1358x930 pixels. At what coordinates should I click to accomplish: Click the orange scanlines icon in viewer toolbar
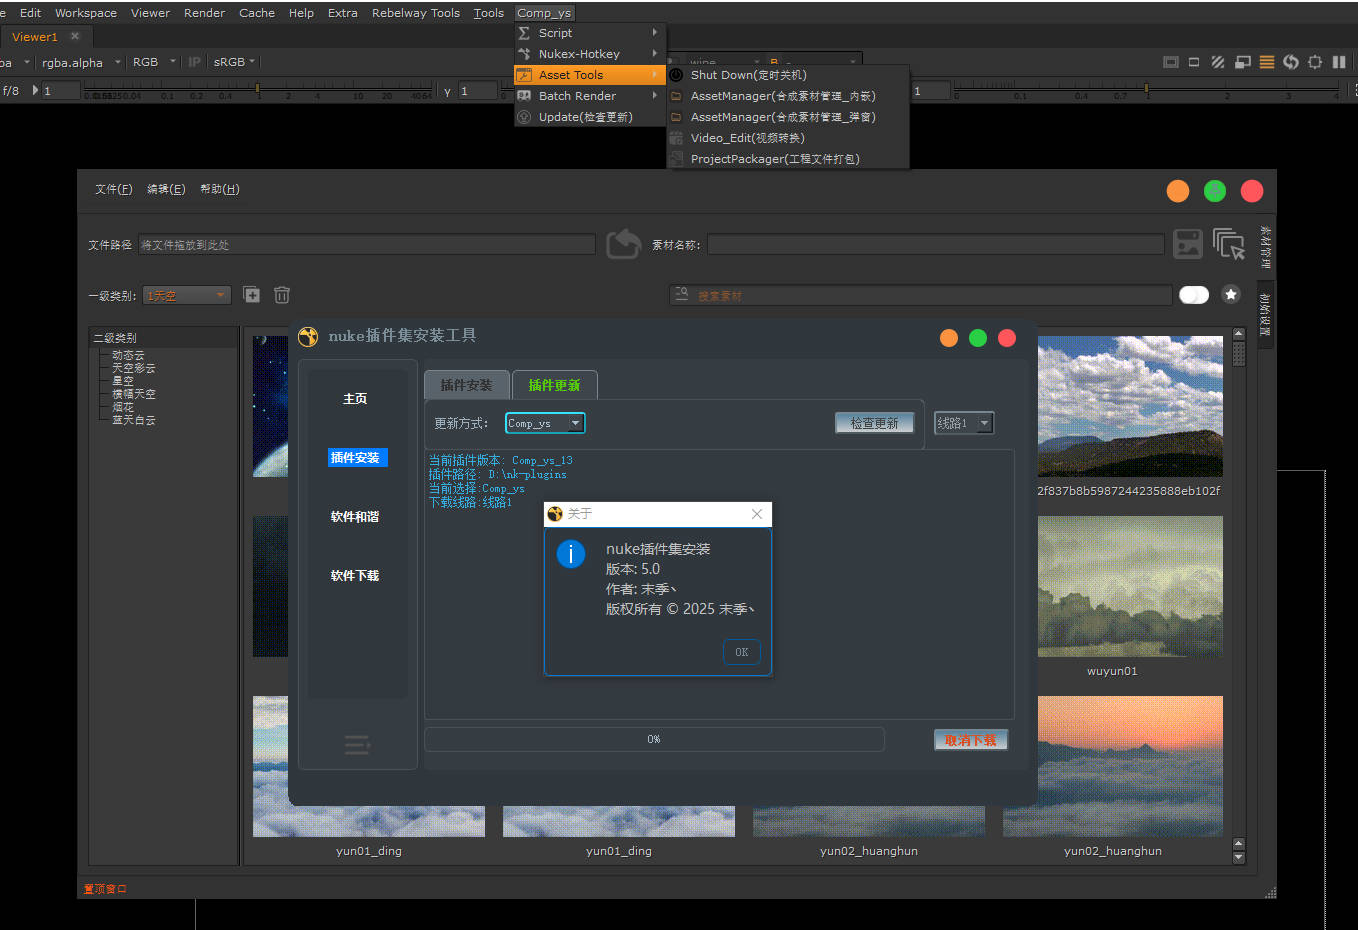(1267, 62)
